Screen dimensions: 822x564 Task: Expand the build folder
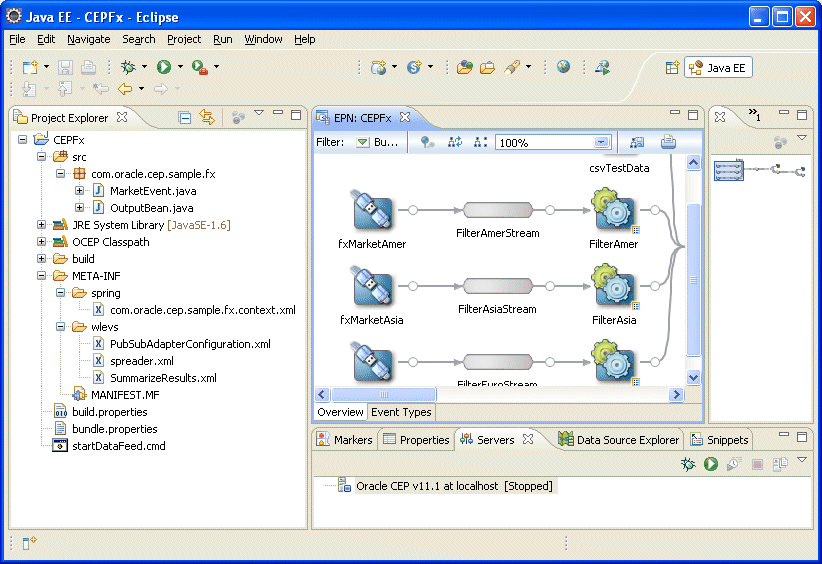pyautogui.click(x=41, y=258)
